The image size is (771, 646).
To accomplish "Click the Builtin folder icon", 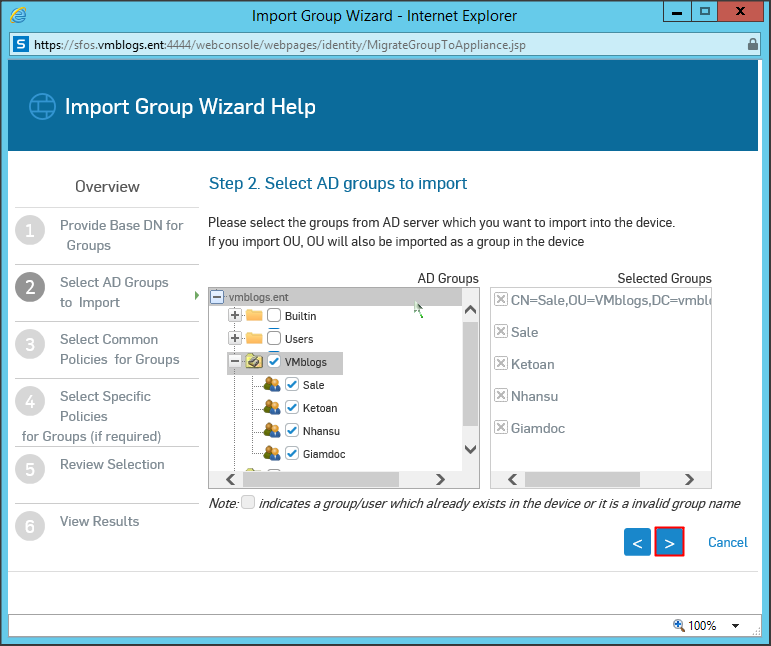I will (x=254, y=316).
